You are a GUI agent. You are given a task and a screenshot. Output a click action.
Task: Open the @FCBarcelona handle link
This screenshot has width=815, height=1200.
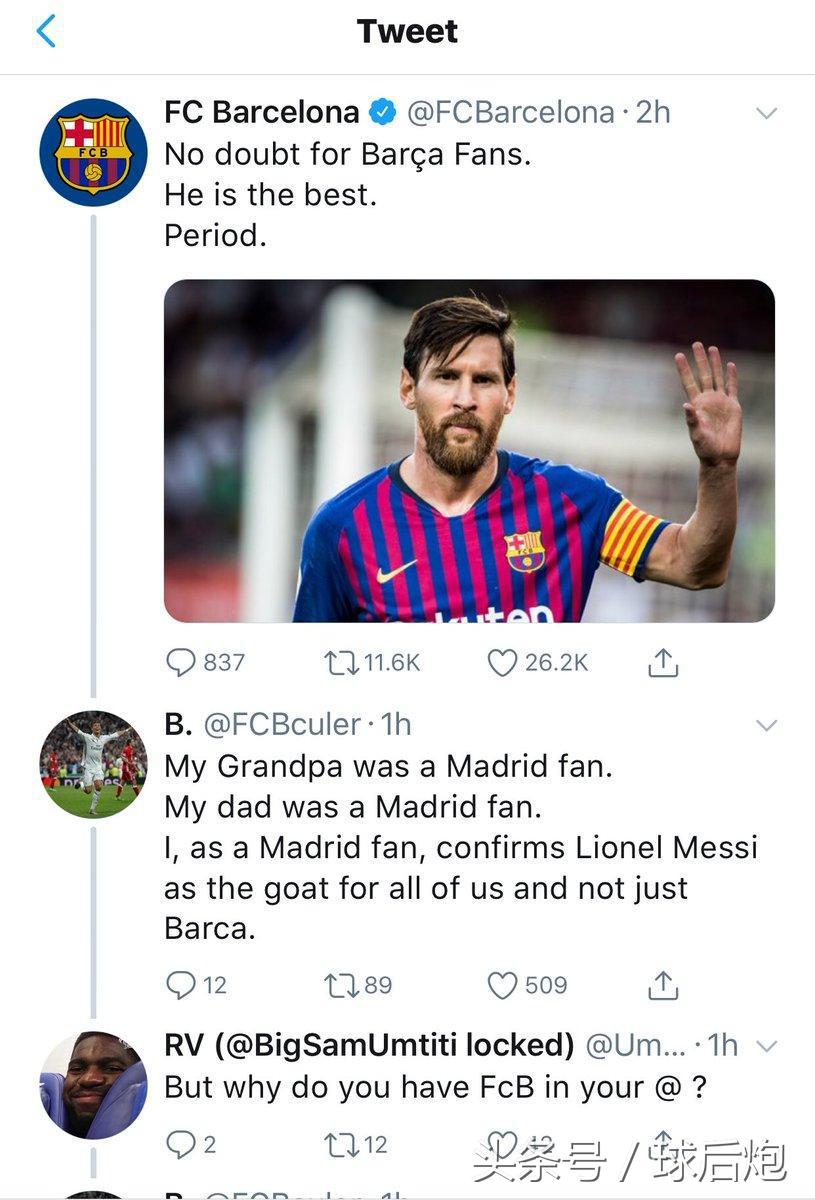pyautogui.click(x=510, y=112)
